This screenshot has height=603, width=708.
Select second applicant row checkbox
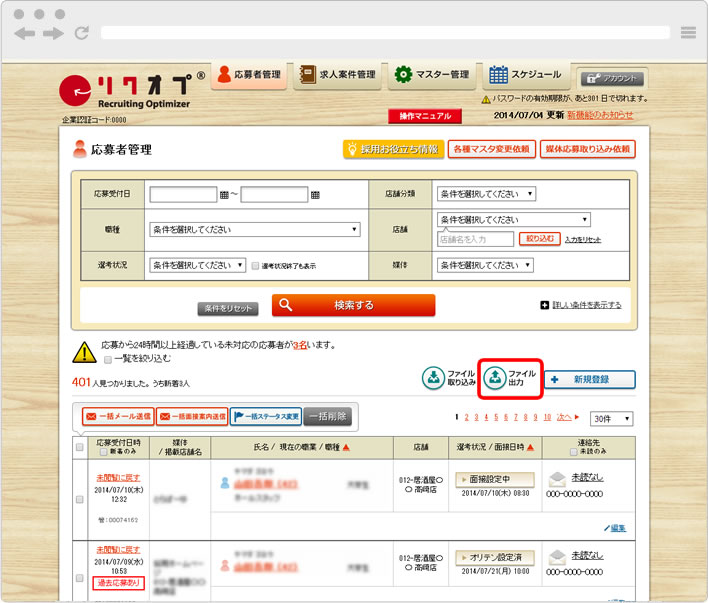(x=79, y=578)
